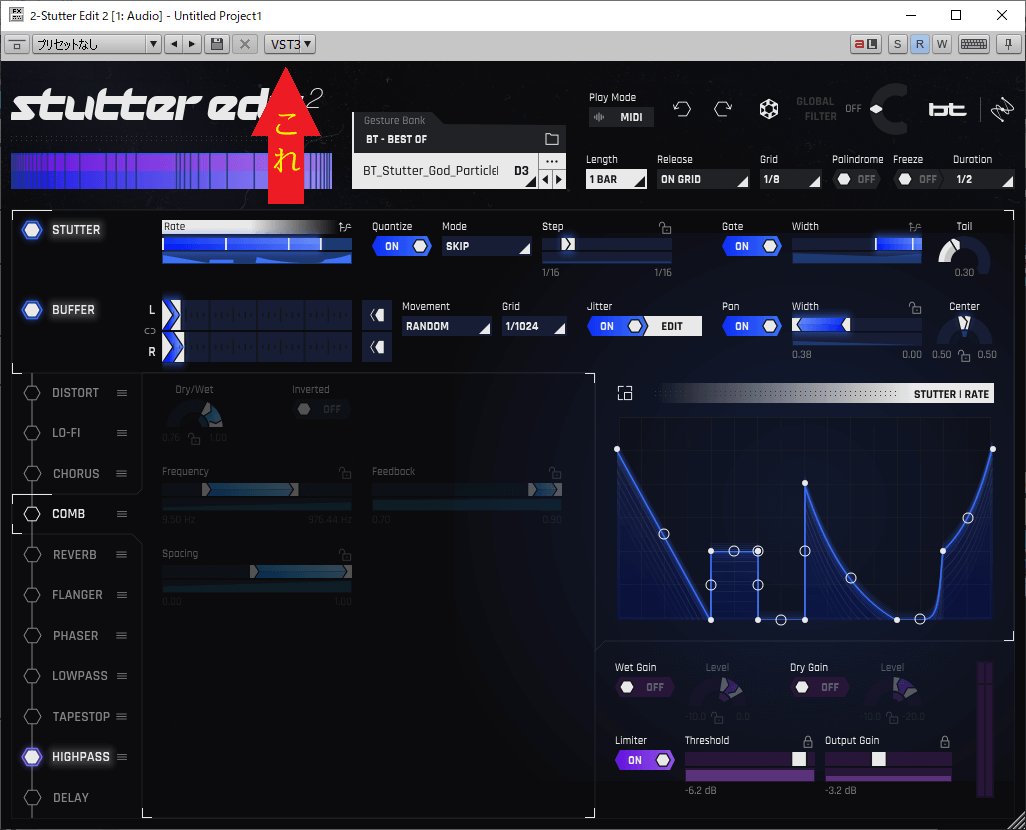The width and height of the screenshot is (1026, 830).
Task: Open the Buffer Grid 1/1024 dropdown
Action: coord(534,326)
